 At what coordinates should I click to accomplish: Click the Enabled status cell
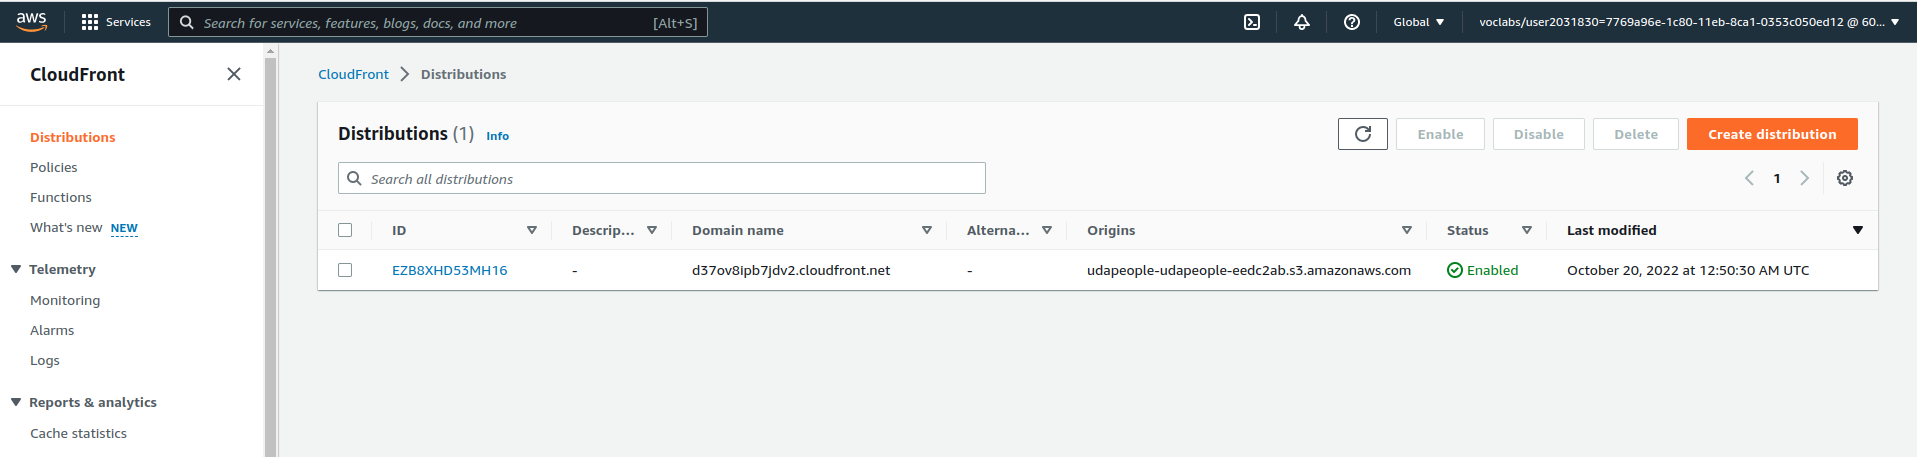point(1482,270)
